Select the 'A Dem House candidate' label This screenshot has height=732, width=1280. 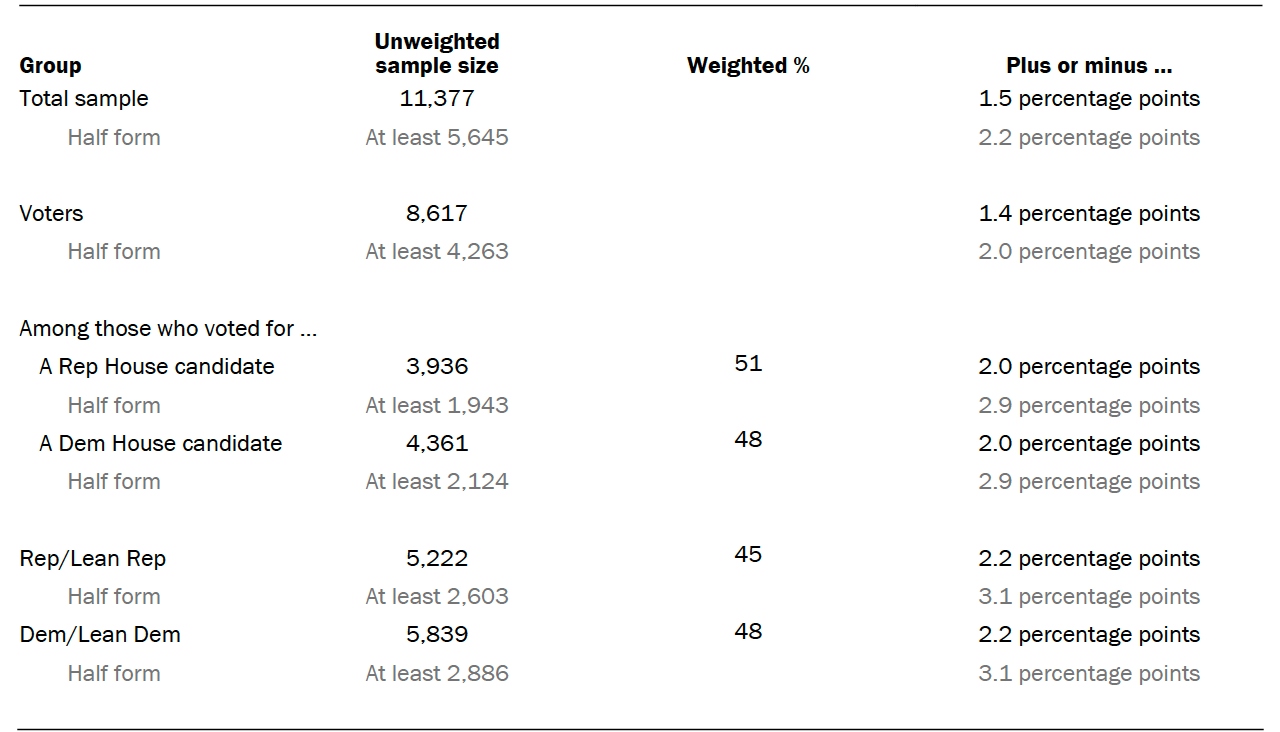(x=160, y=444)
